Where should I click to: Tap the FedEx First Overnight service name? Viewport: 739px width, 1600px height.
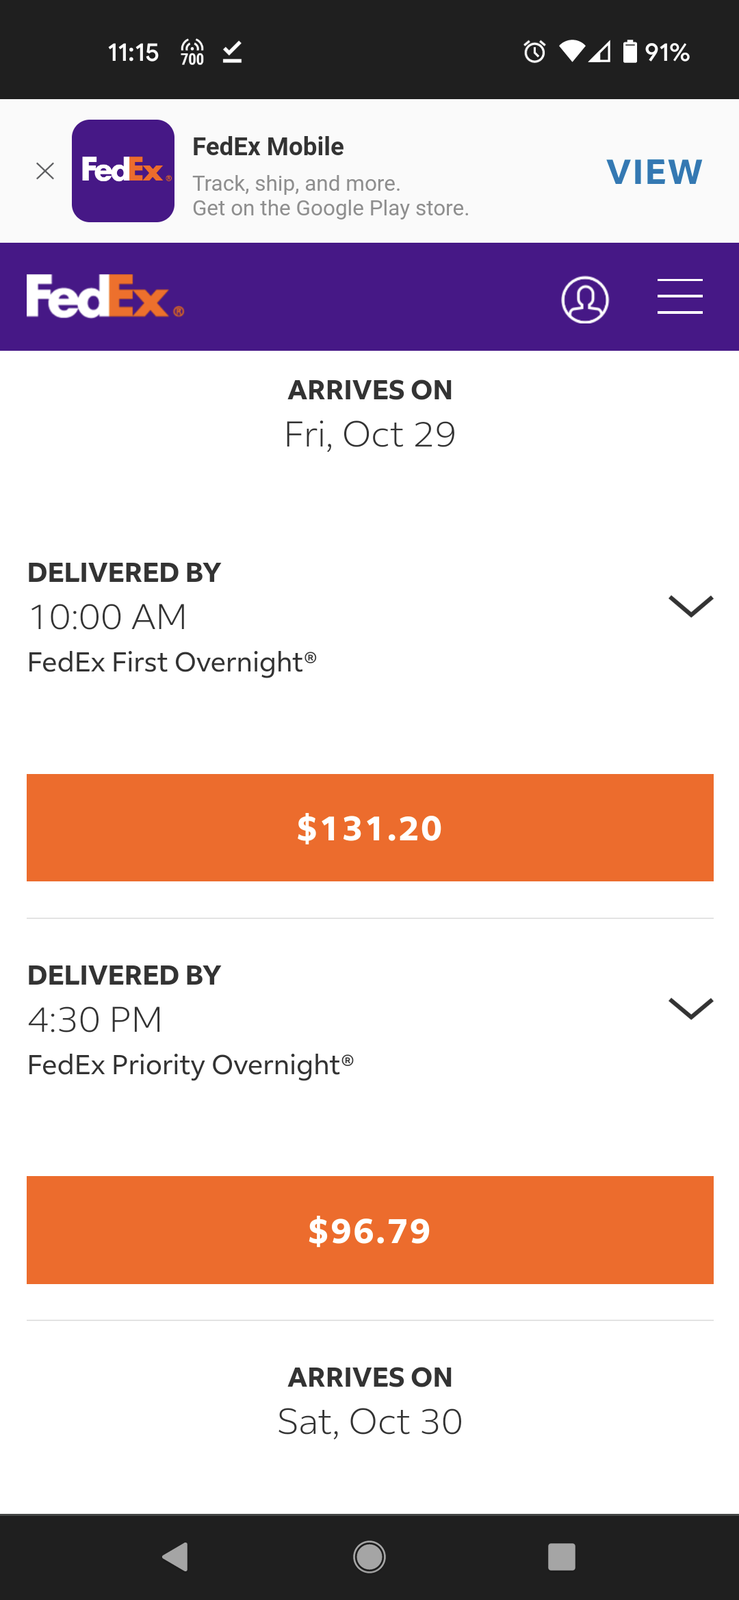coord(172,662)
